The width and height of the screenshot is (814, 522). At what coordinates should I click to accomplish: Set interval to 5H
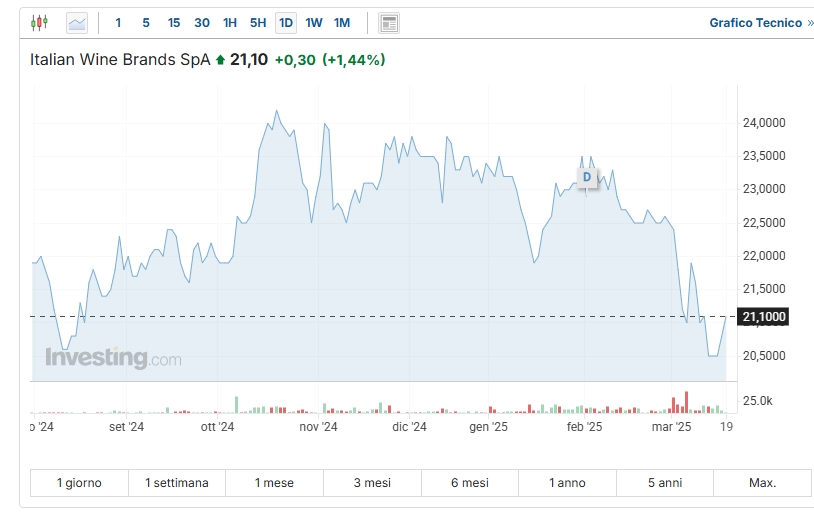pyautogui.click(x=258, y=23)
